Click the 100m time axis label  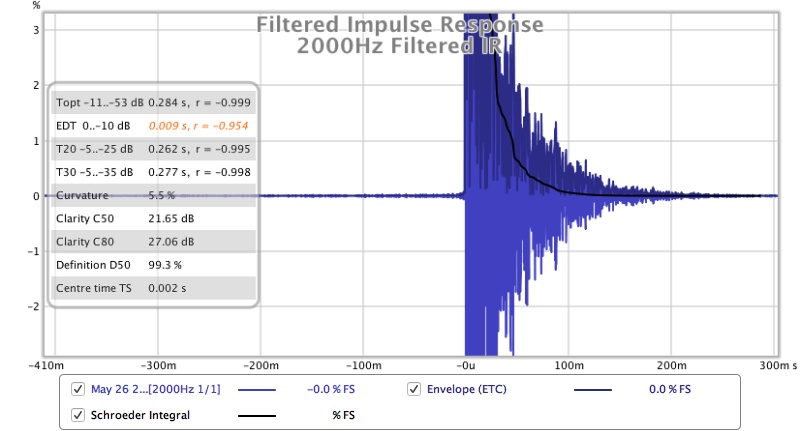[x=569, y=365]
